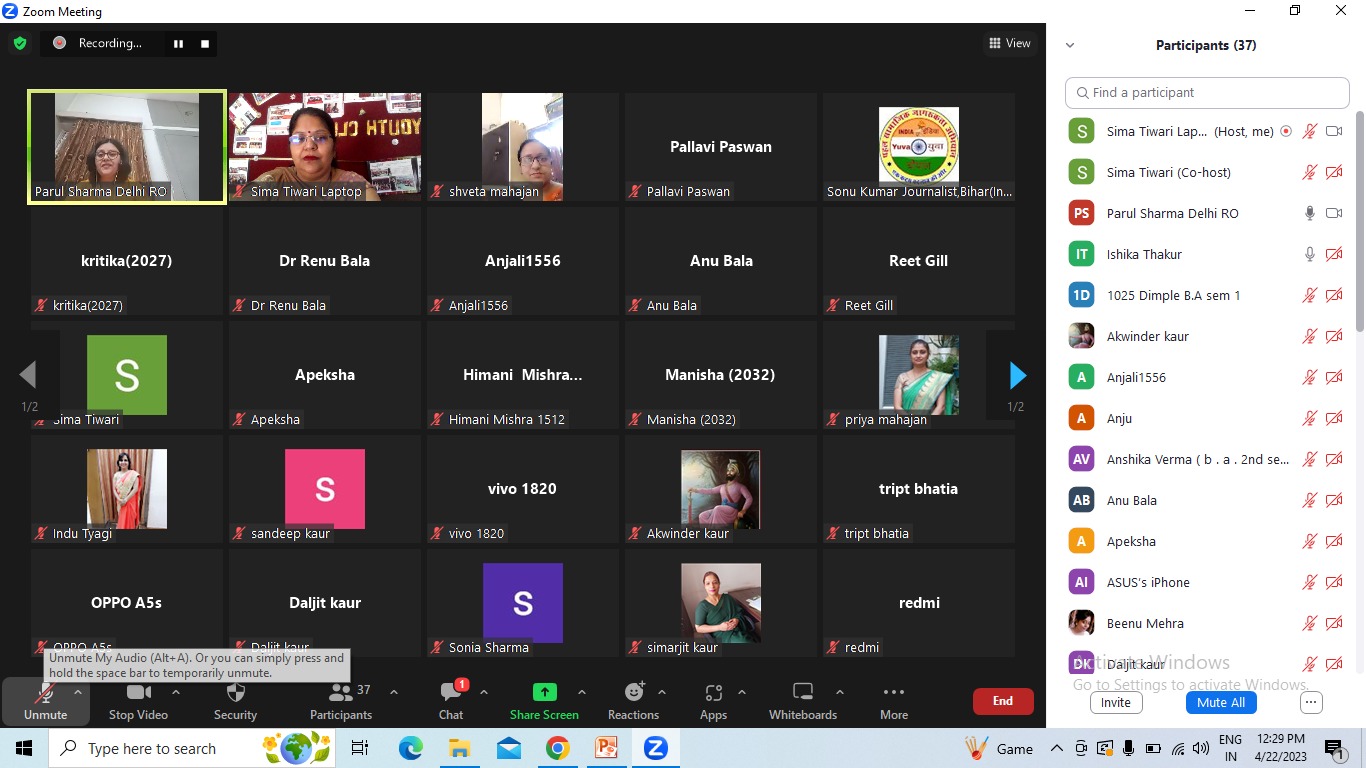Viewport: 1366px width, 768px height.
Task: Show hidden system tray icons chevron
Action: tap(1056, 748)
